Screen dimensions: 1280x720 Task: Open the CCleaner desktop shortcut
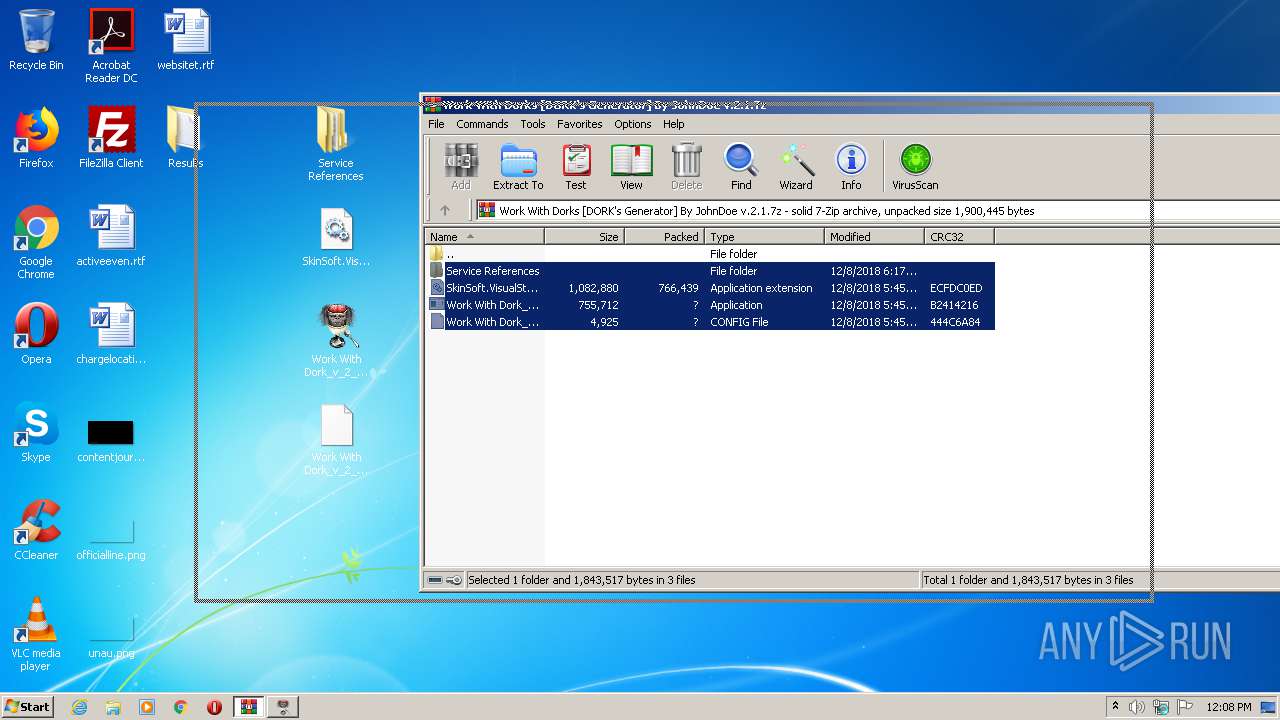[36, 530]
